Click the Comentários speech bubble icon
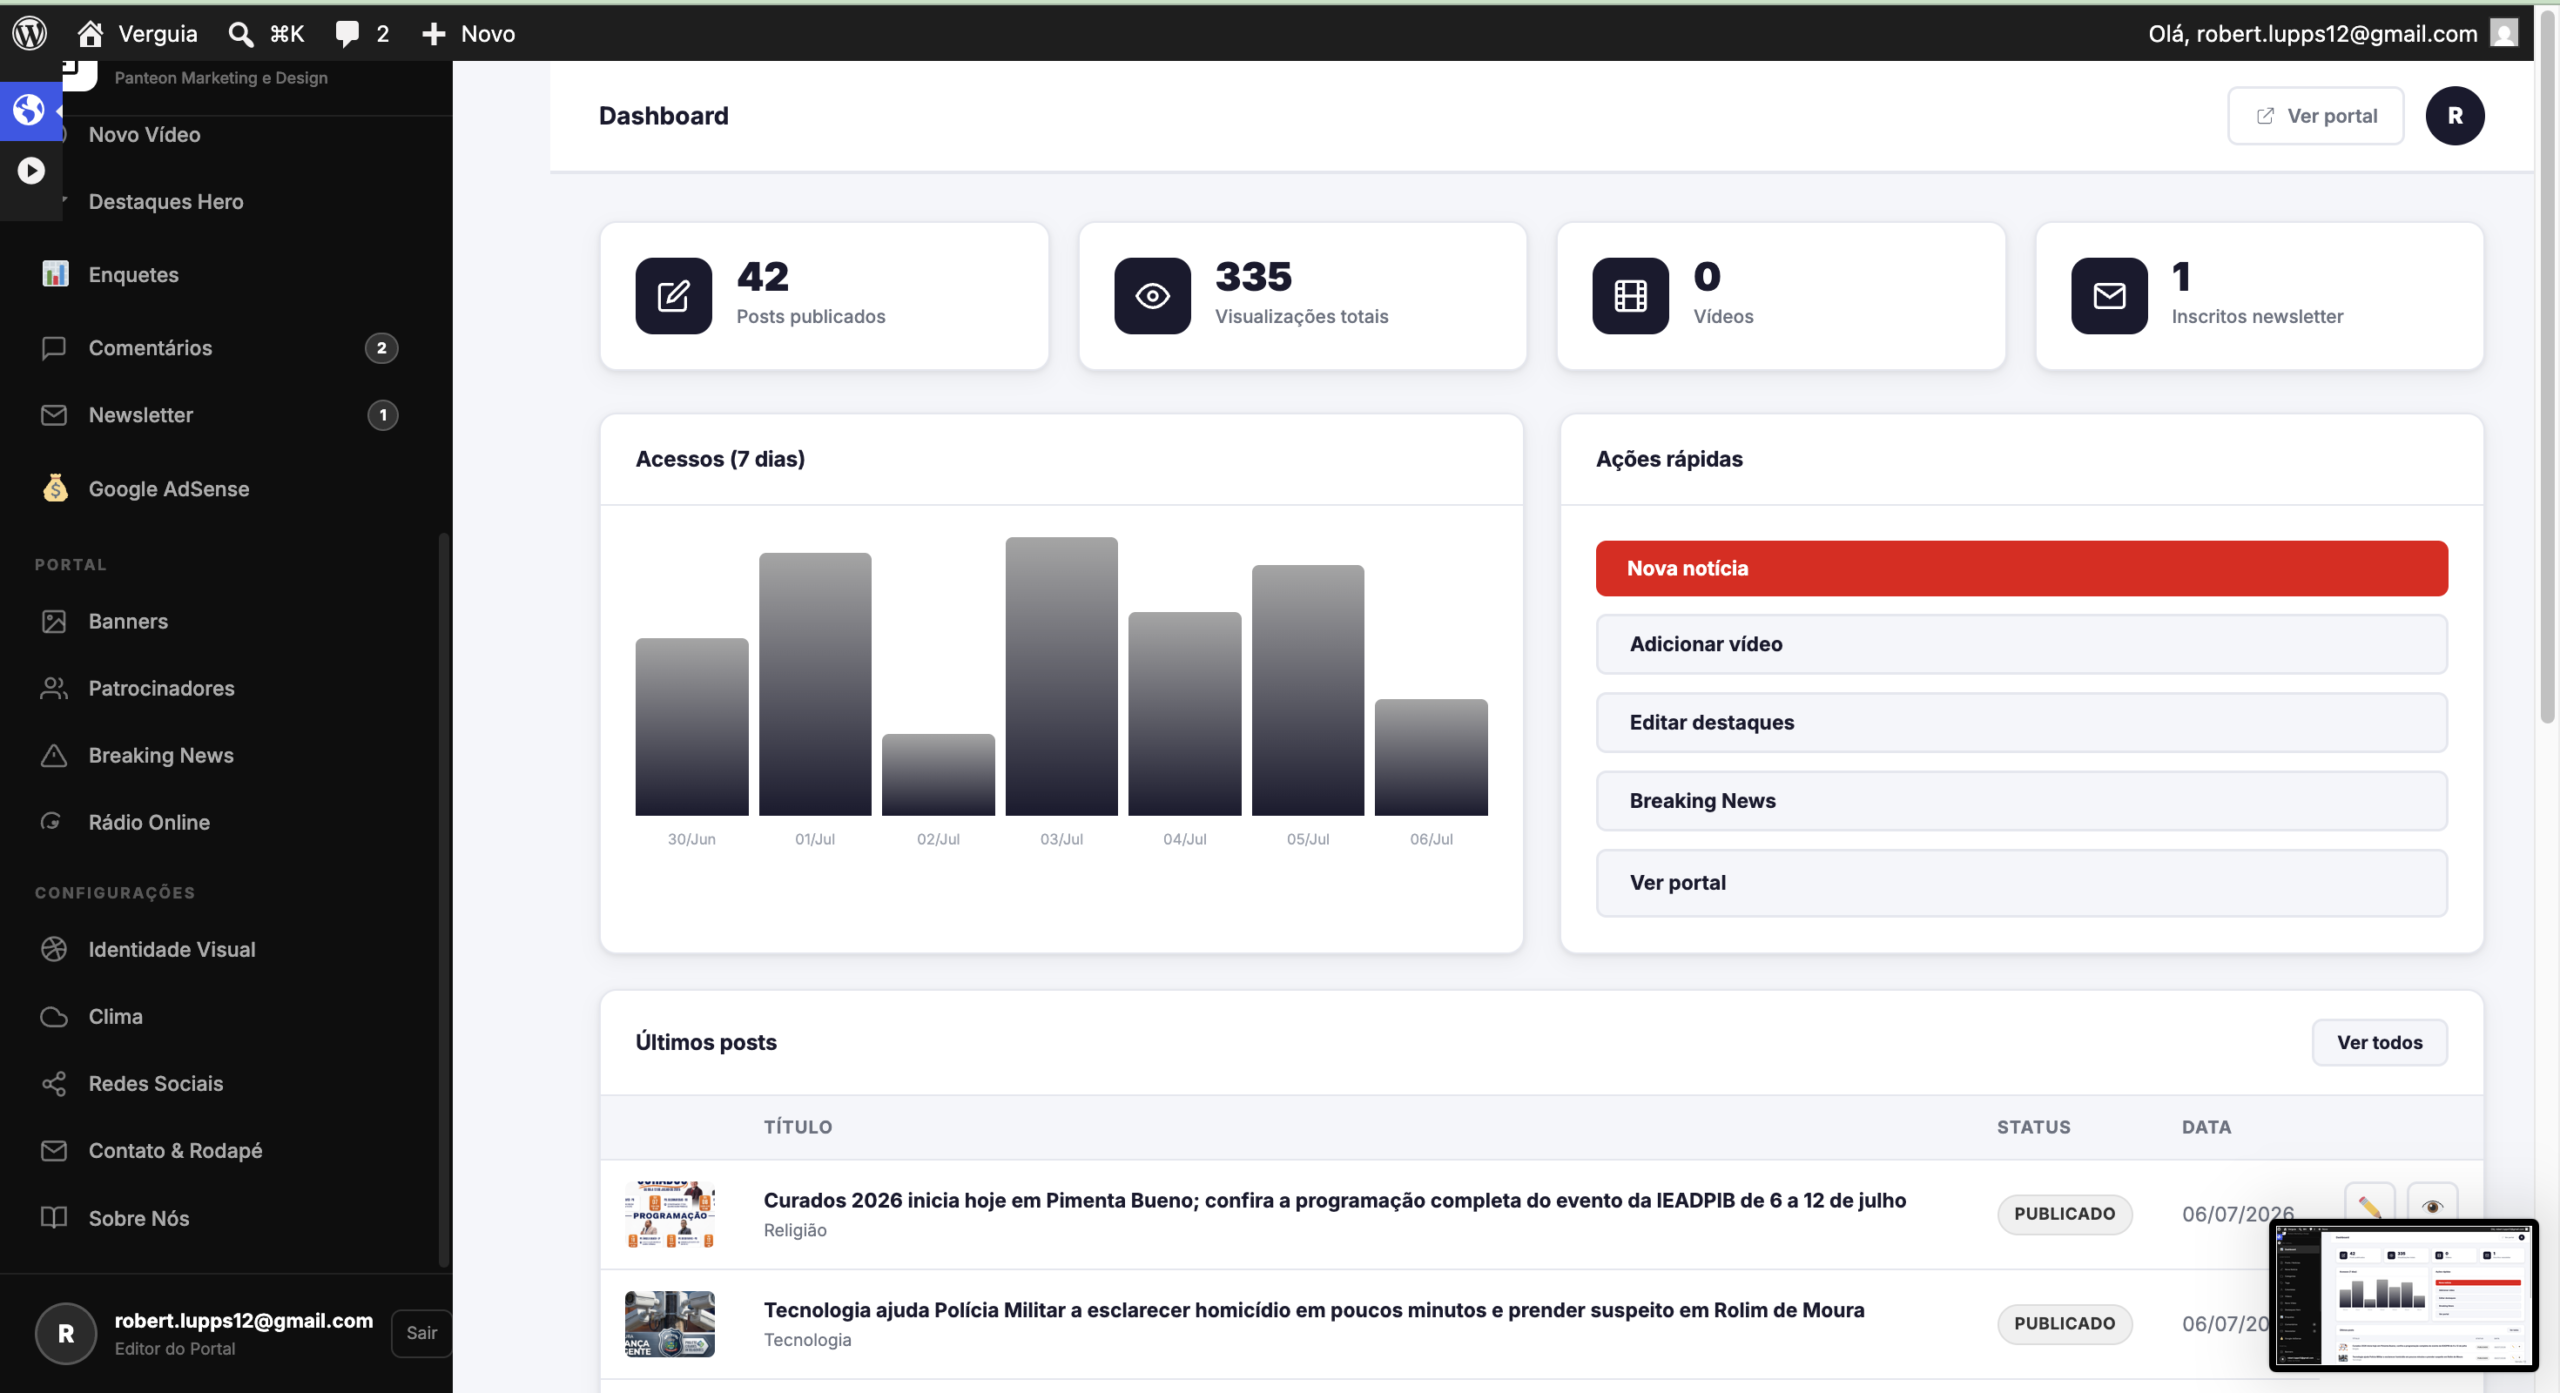The image size is (2560, 1393). (54, 347)
